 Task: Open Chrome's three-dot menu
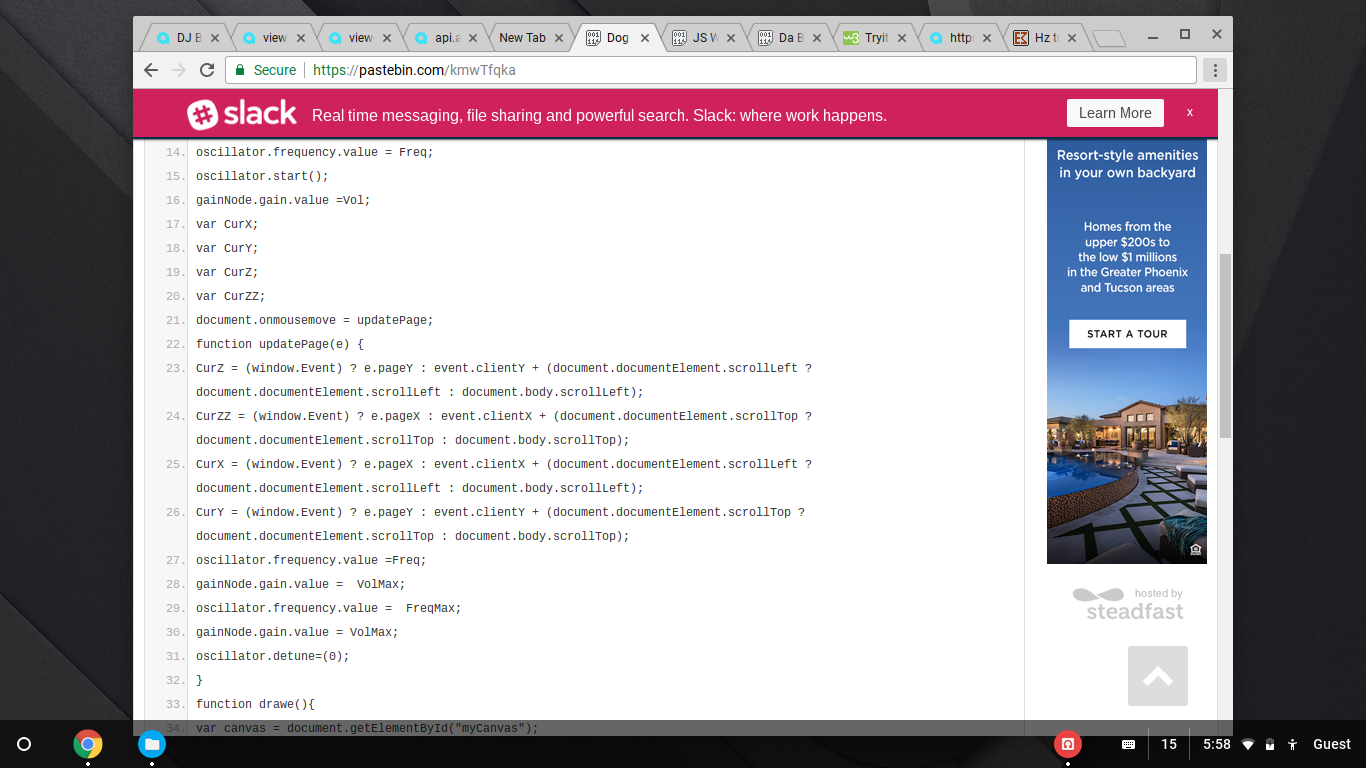pyautogui.click(x=1215, y=70)
